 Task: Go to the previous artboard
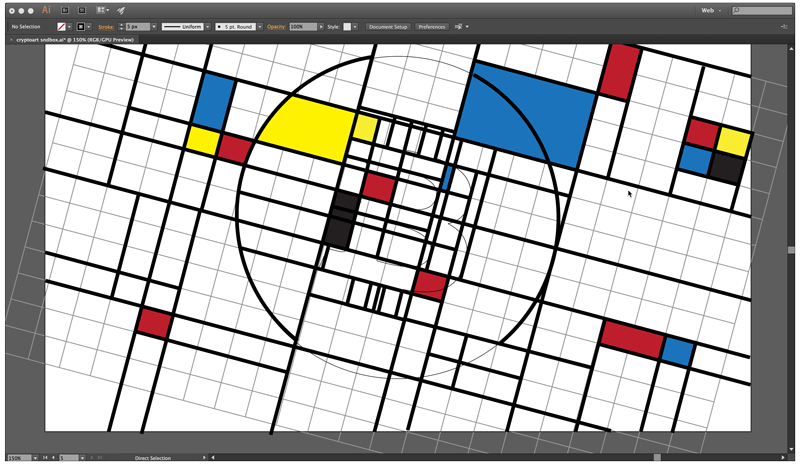[53, 458]
